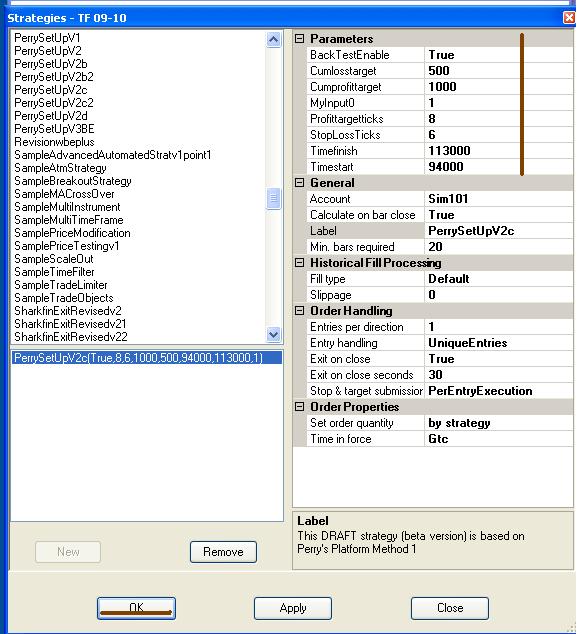The width and height of the screenshot is (580, 634).
Task: Collapse the Historical Fill Processing section
Action: coord(299,263)
